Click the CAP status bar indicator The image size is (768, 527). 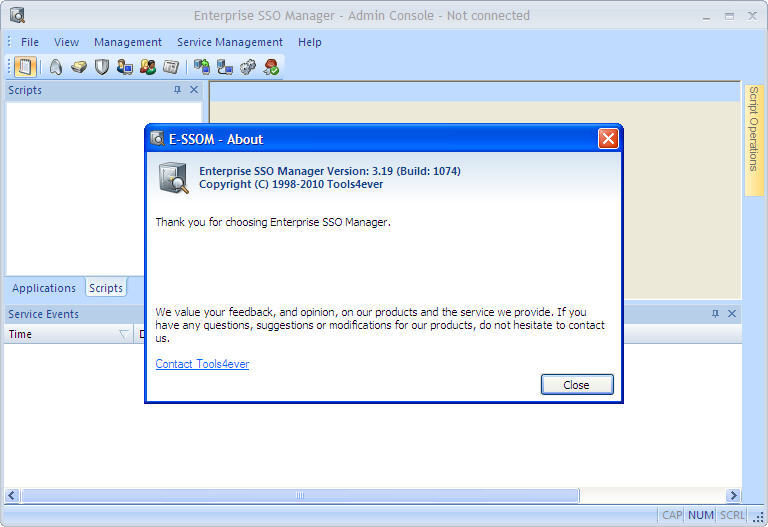[x=672, y=515]
